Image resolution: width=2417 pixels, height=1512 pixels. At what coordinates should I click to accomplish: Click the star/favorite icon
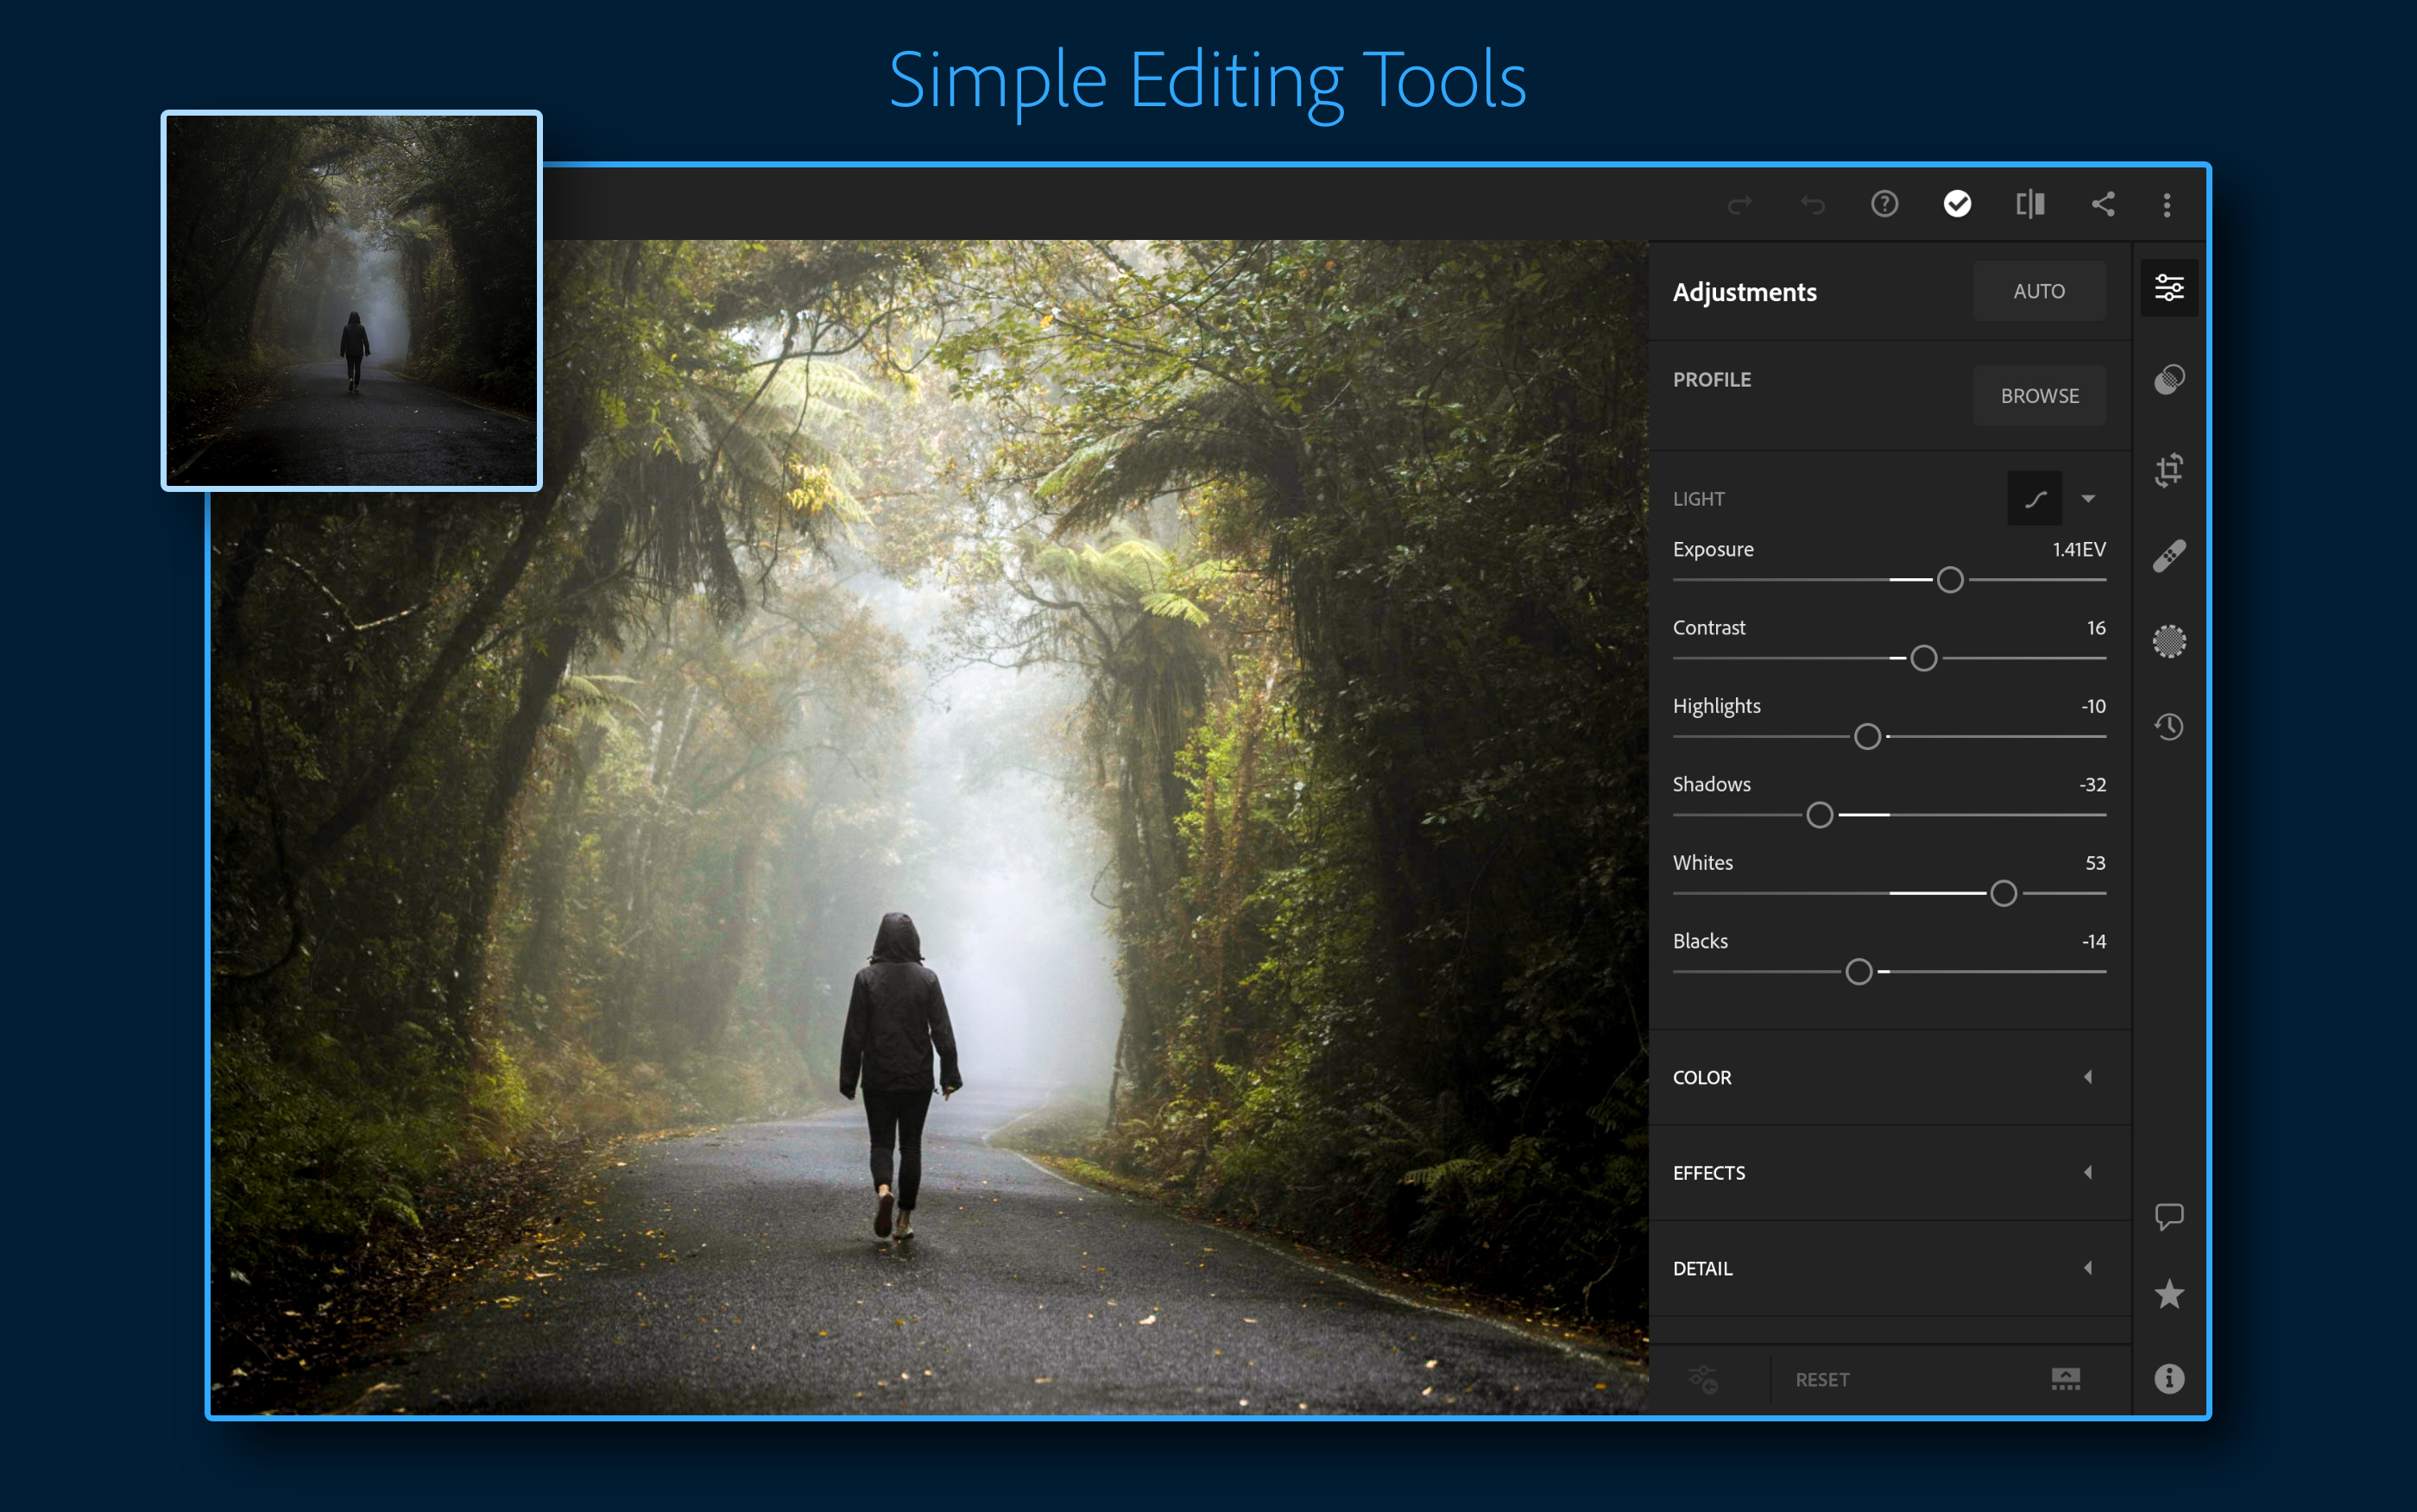pyautogui.click(x=2170, y=1293)
